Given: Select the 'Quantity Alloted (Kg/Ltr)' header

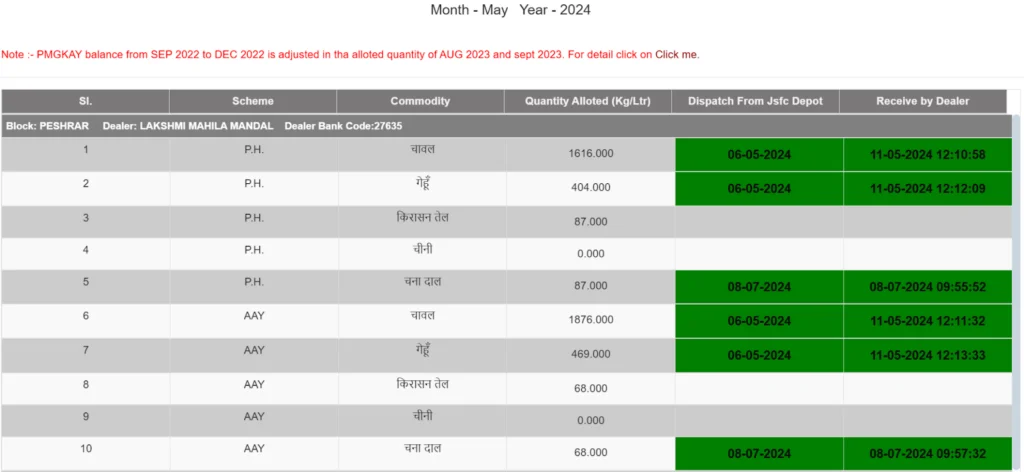Looking at the screenshot, I should 589,101.
